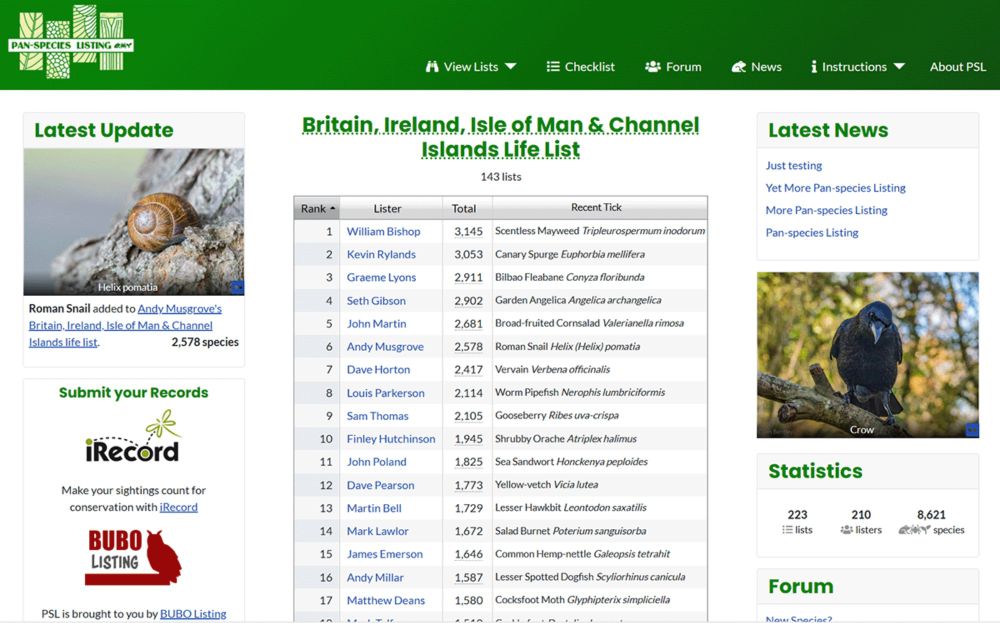This screenshot has height=623, width=1000.
Task: Open More Pan-species Listing news item
Action: tap(827, 210)
